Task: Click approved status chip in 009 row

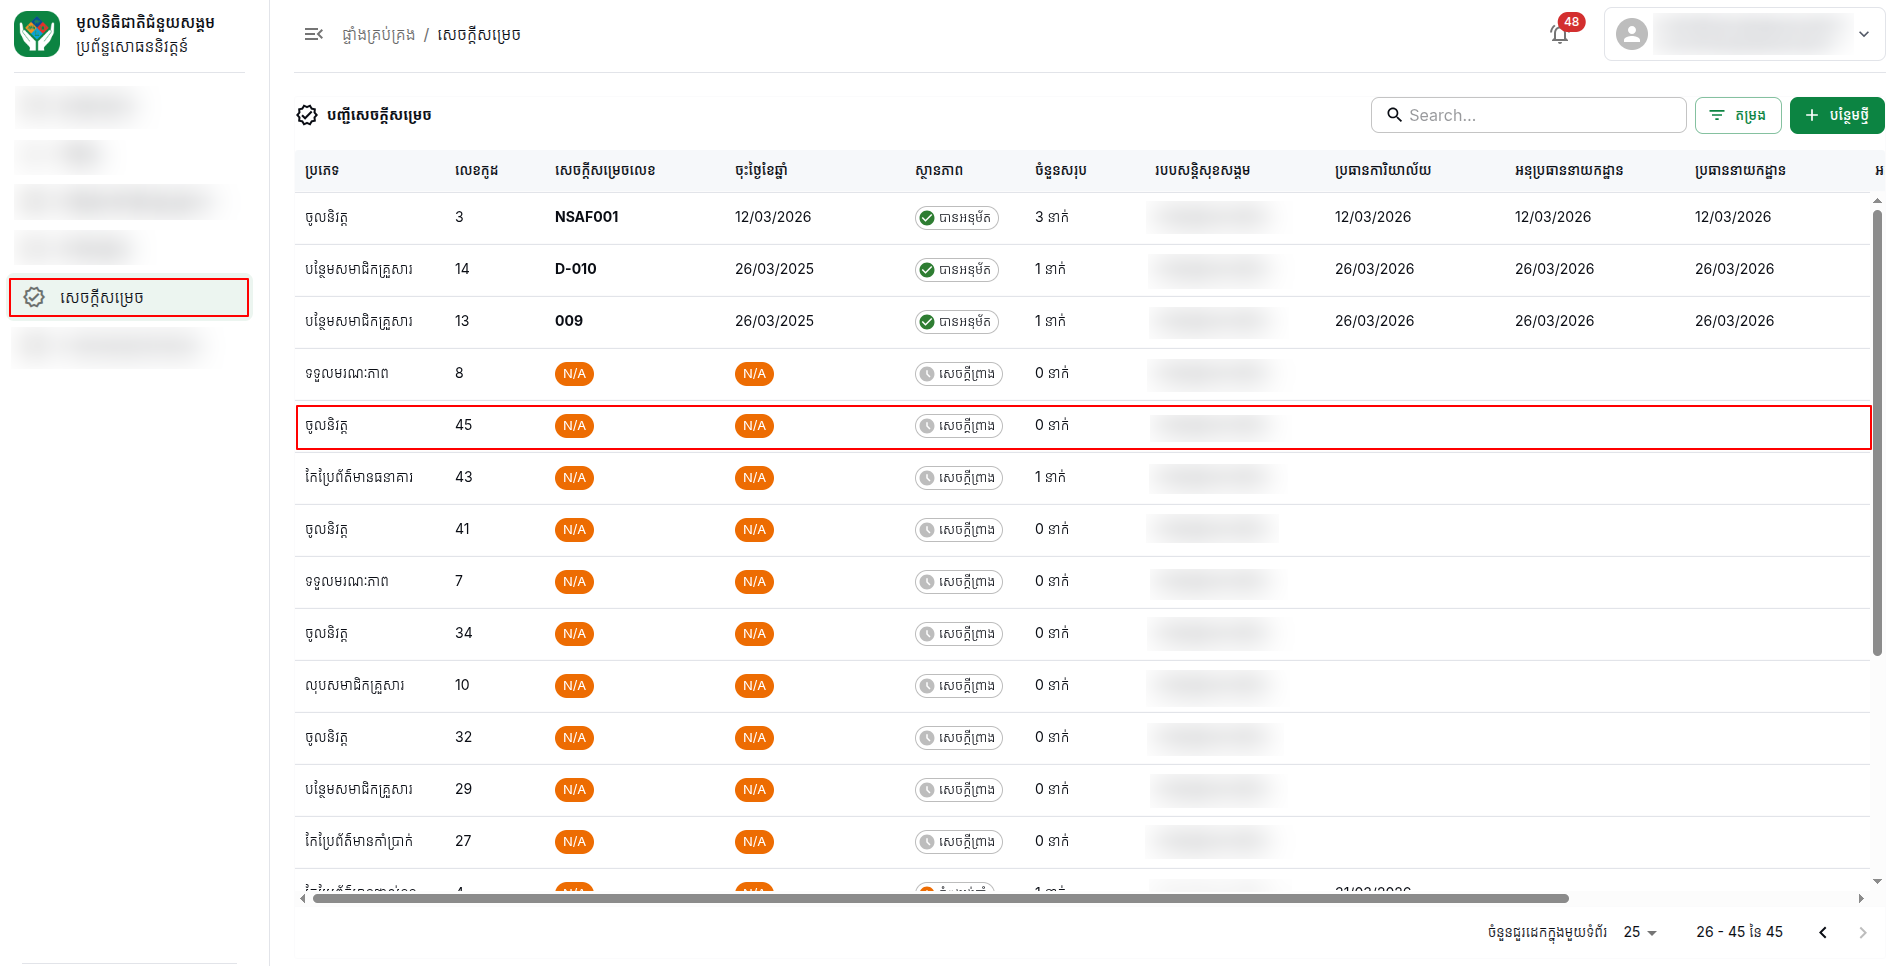Action: click(957, 322)
